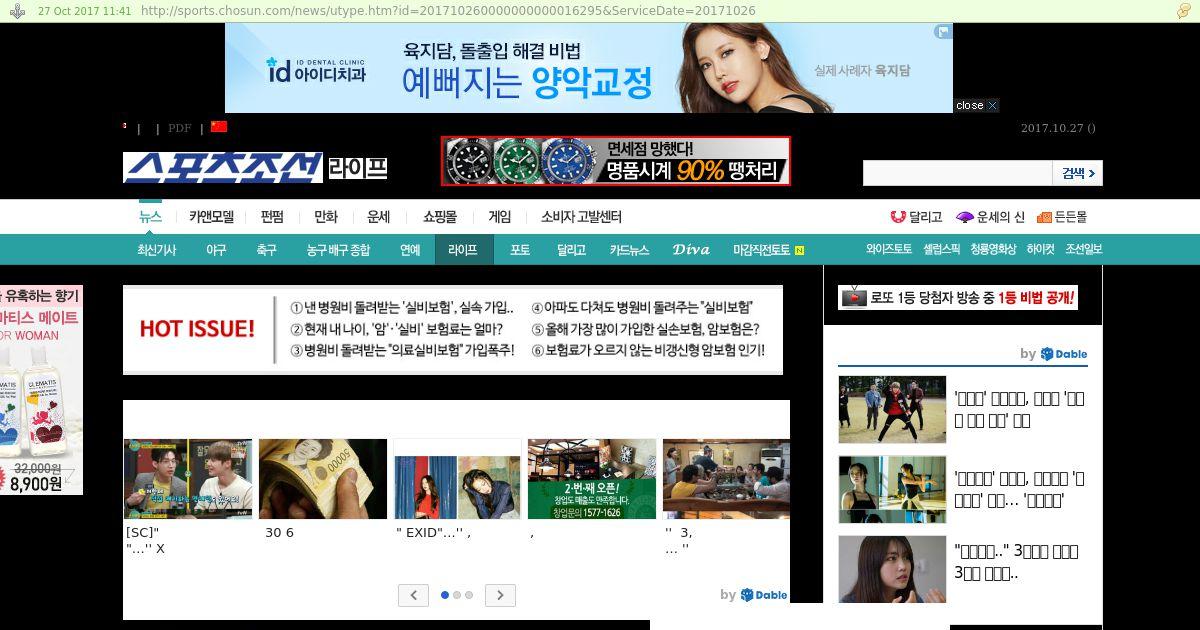Open the 운세 menu item

pyautogui.click(x=379, y=216)
